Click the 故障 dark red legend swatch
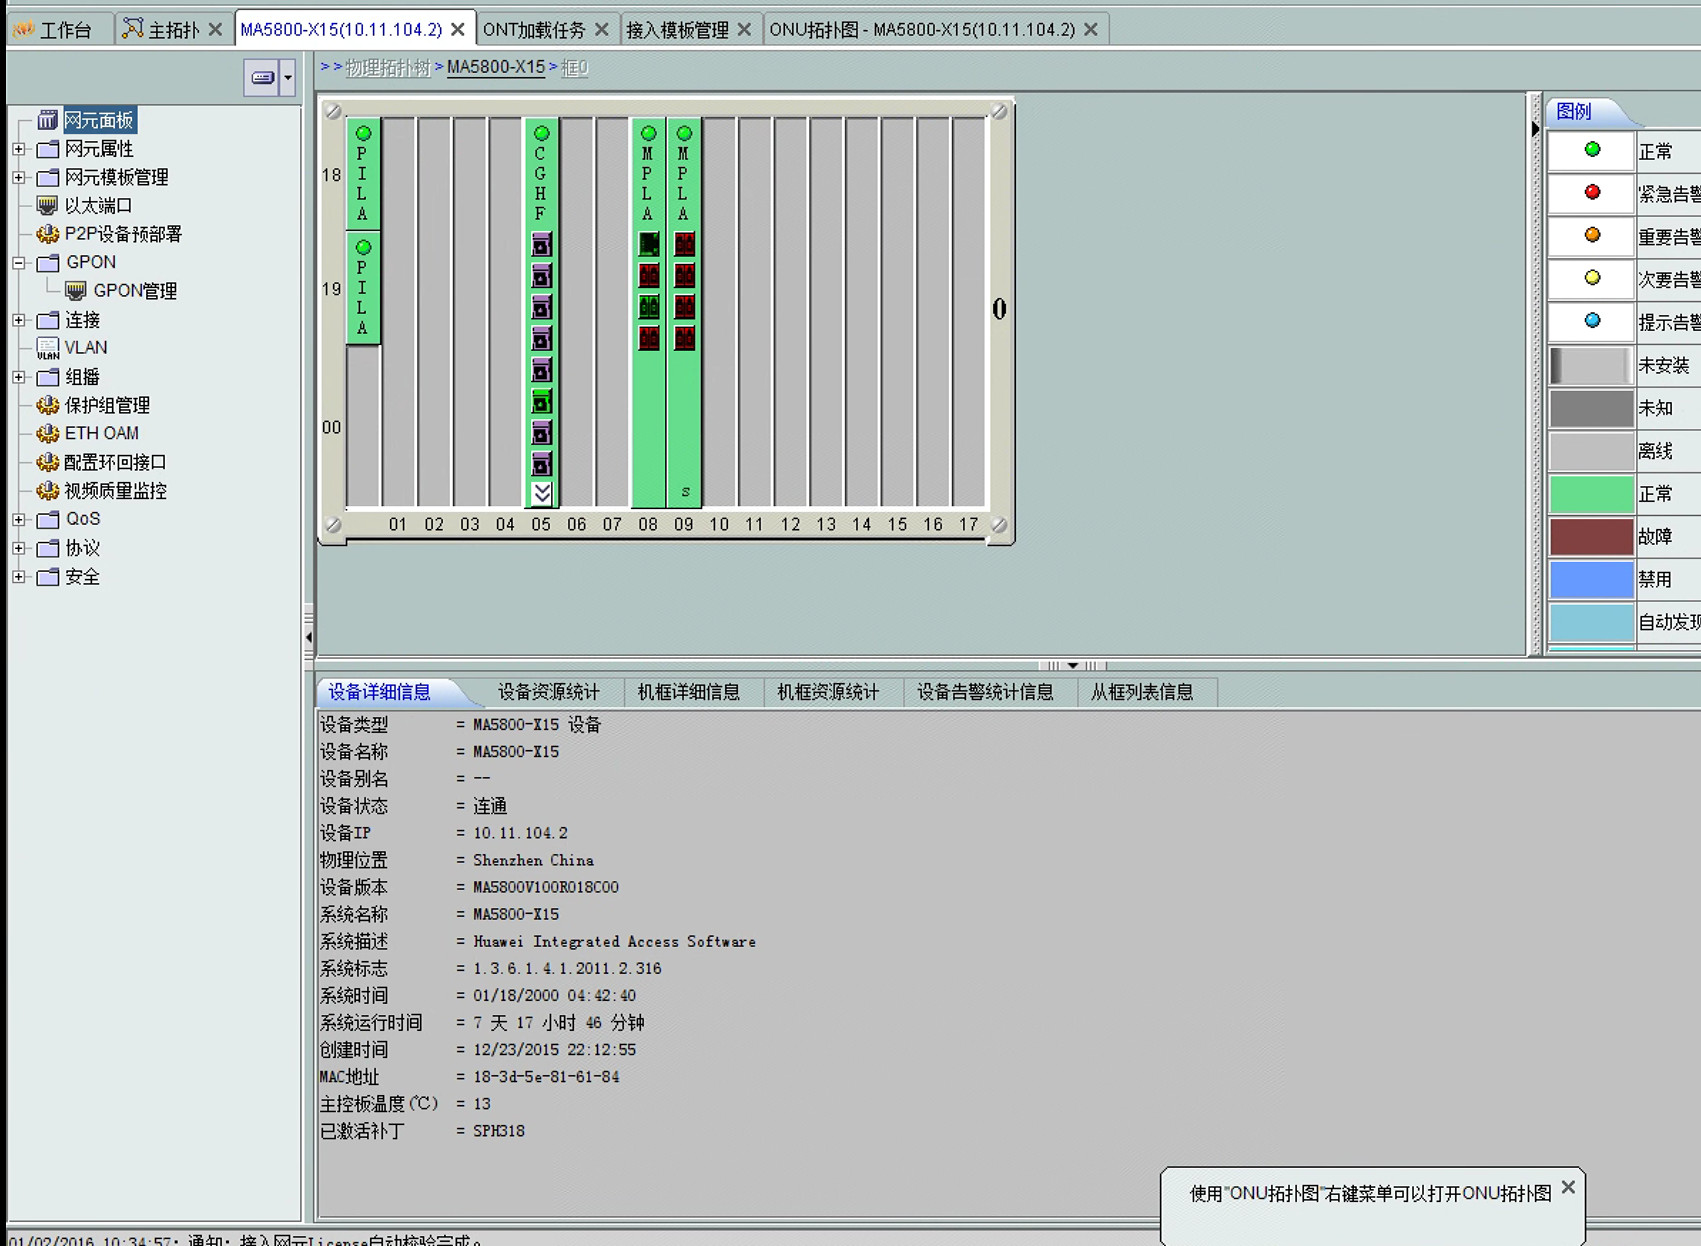Viewport: 1701px width, 1246px height. coord(1590,537)
